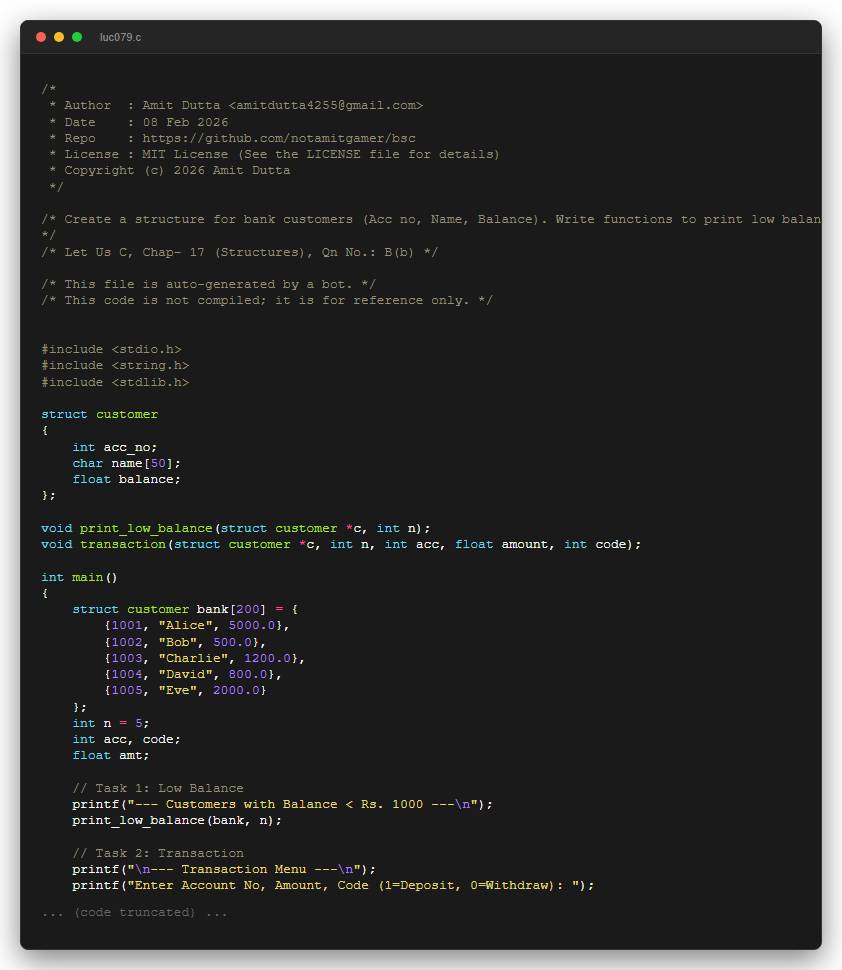Click the 'int acc_no;' member line
The image size is (842, 970).
[115, 447]
